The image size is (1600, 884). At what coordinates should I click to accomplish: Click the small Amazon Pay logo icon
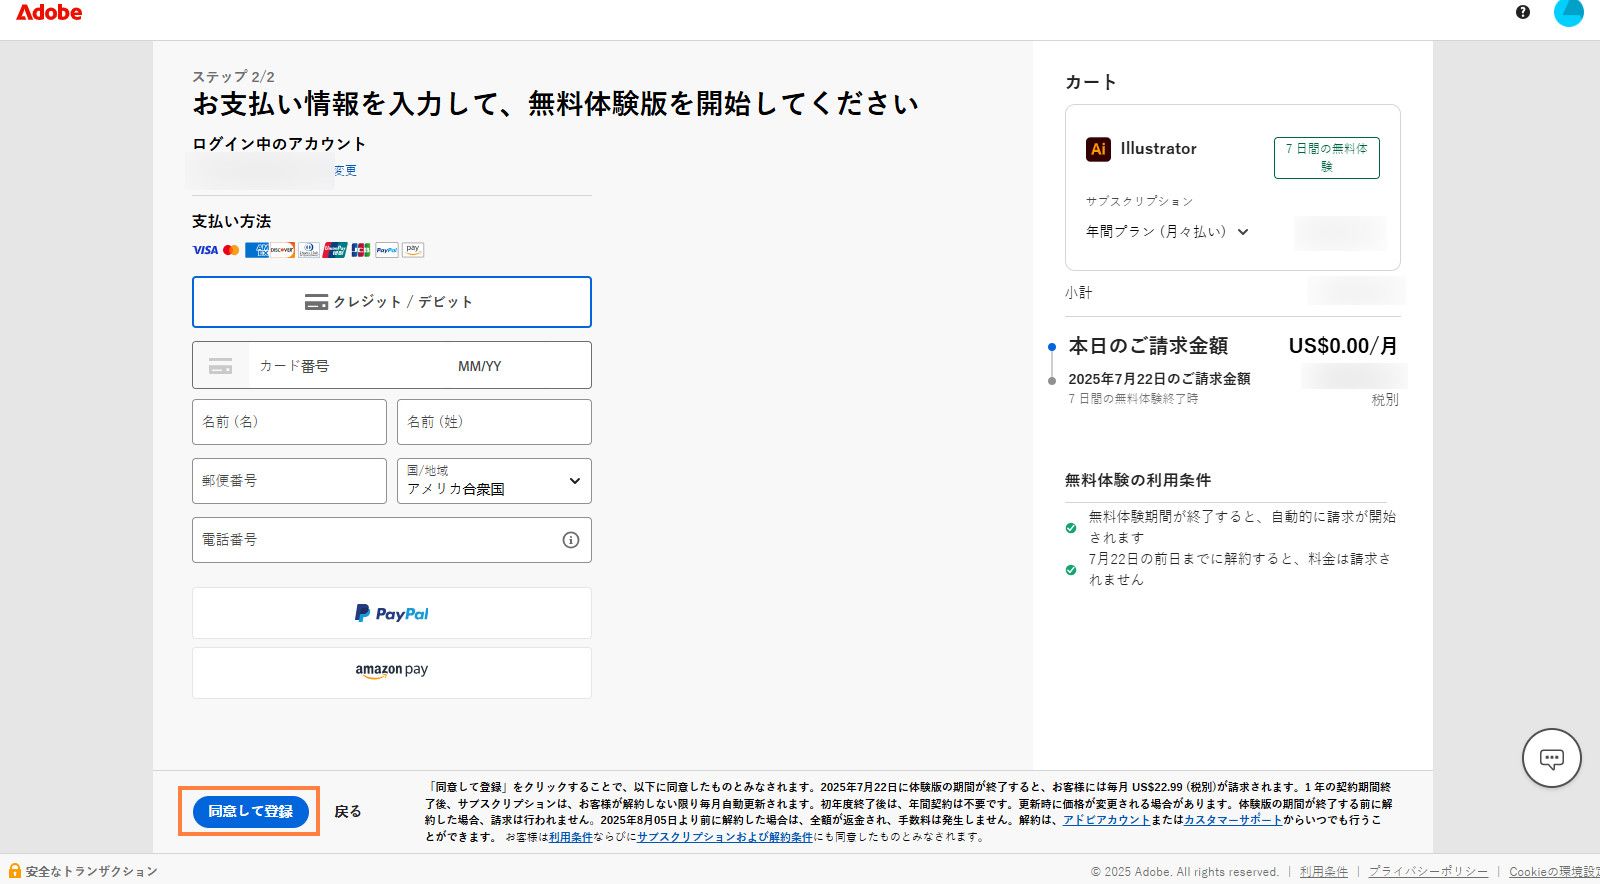[413, 250]
